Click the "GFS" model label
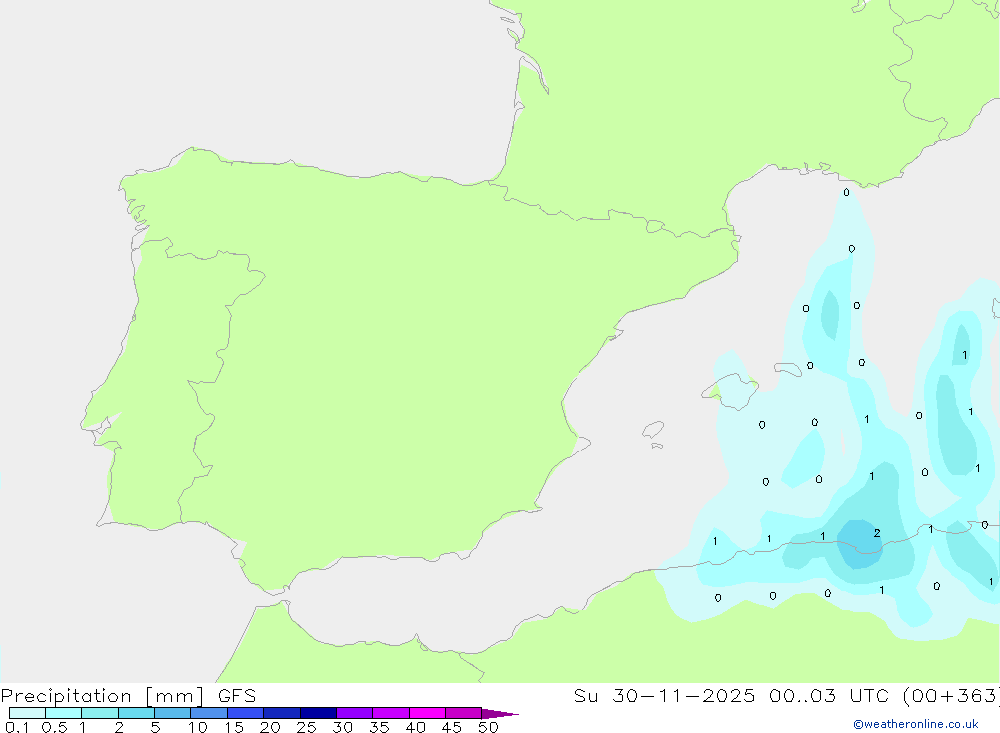 [237, 696]
